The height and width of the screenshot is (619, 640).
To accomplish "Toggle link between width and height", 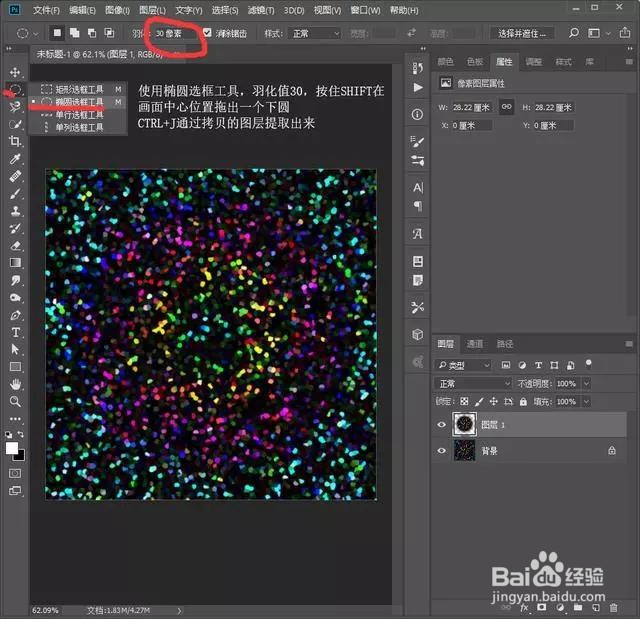I will [x=507, y=107].
